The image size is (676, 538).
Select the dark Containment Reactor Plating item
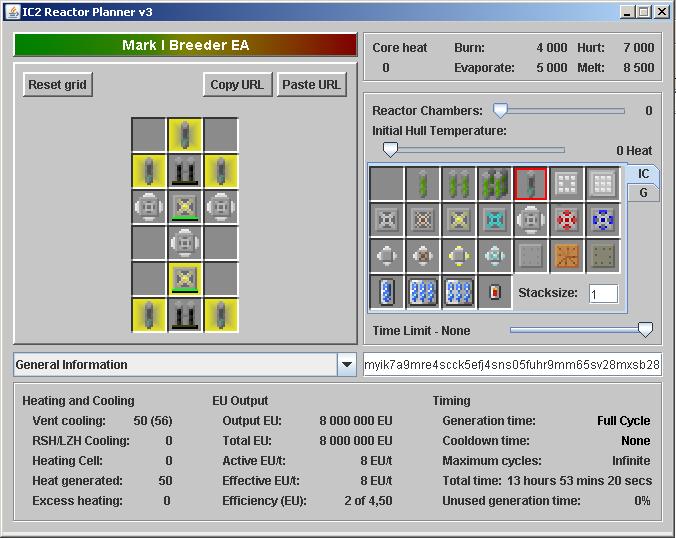[603, 256]
